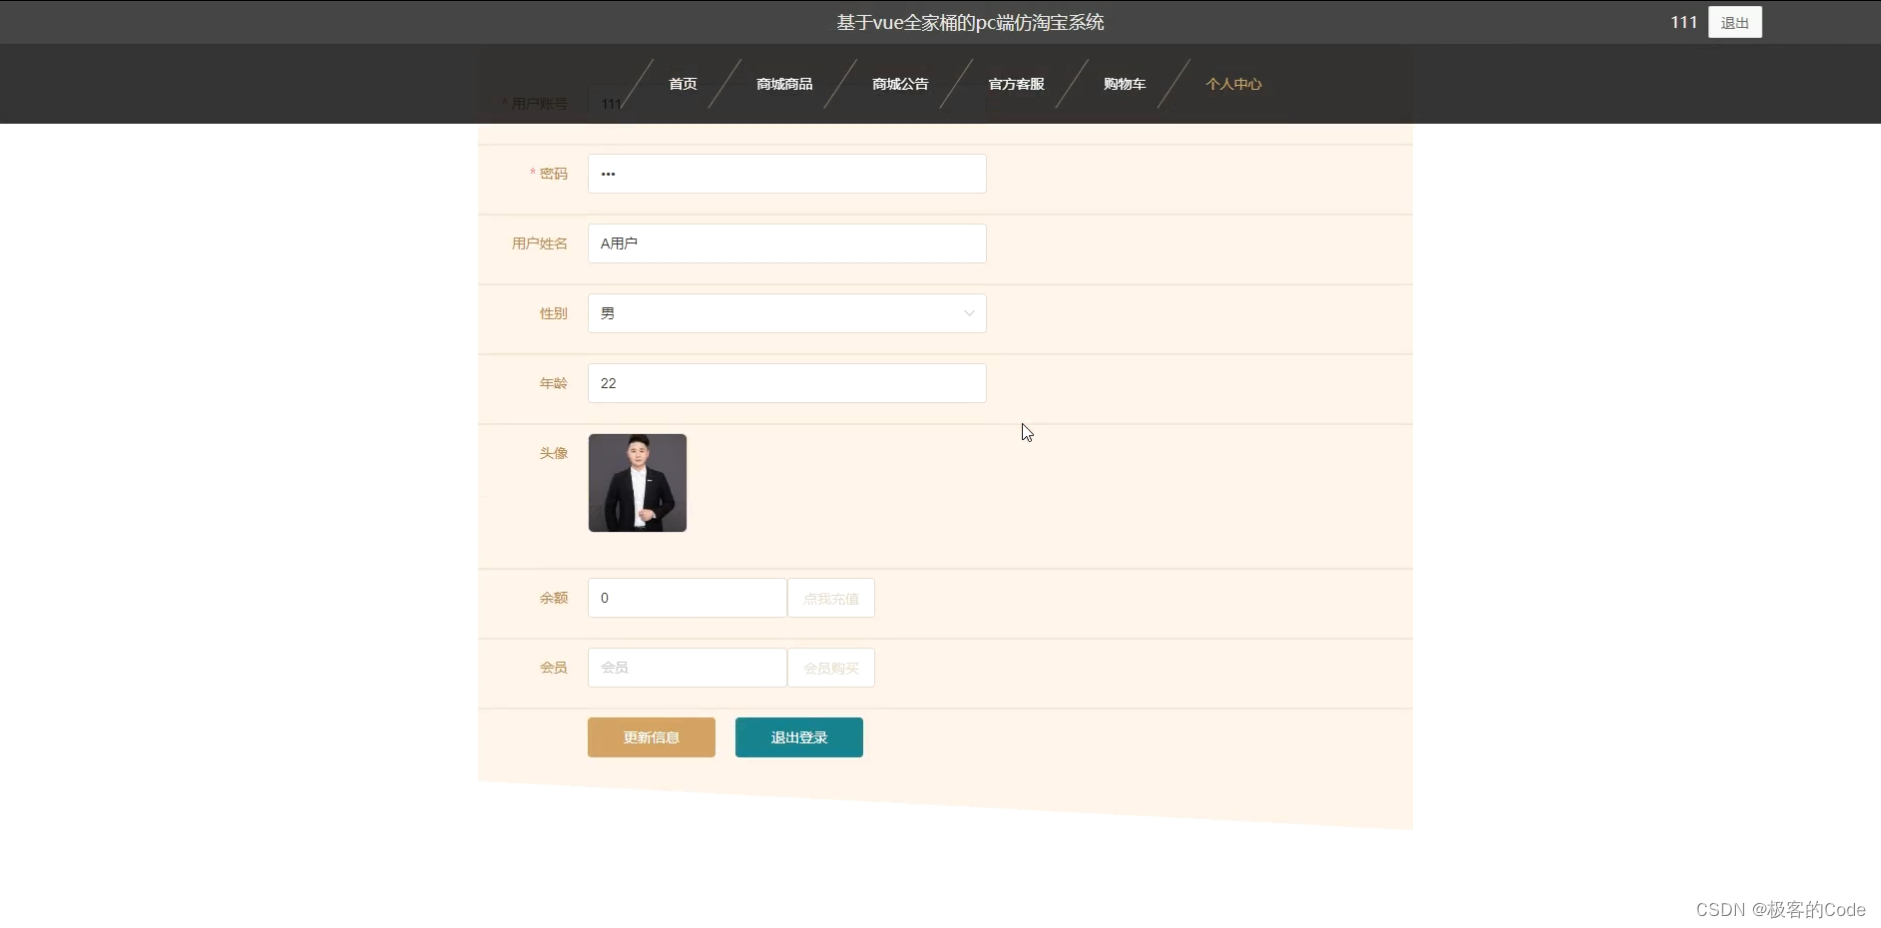This screenshot has height=928, width=1881.
Task: Click the 头像 avatar photo thumbnail
Action: (x=637, y=483)
